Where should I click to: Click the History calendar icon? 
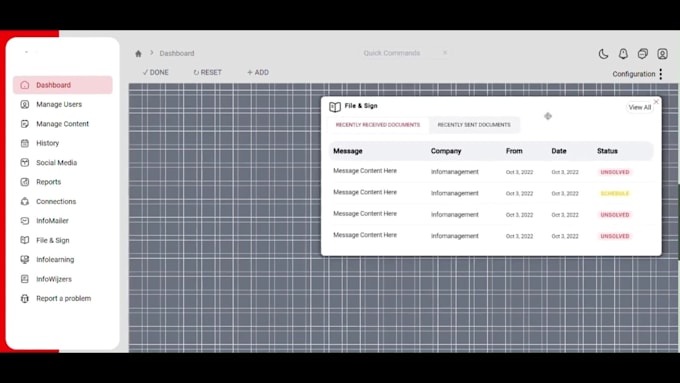pyautogui.click(x=25, y=143)
